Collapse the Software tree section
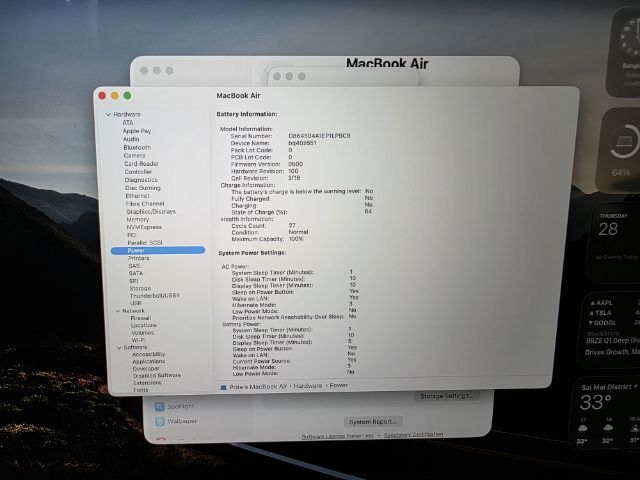The width and height of the screenshot is (640, 480). pyautogui.click(x=119, y=348)
